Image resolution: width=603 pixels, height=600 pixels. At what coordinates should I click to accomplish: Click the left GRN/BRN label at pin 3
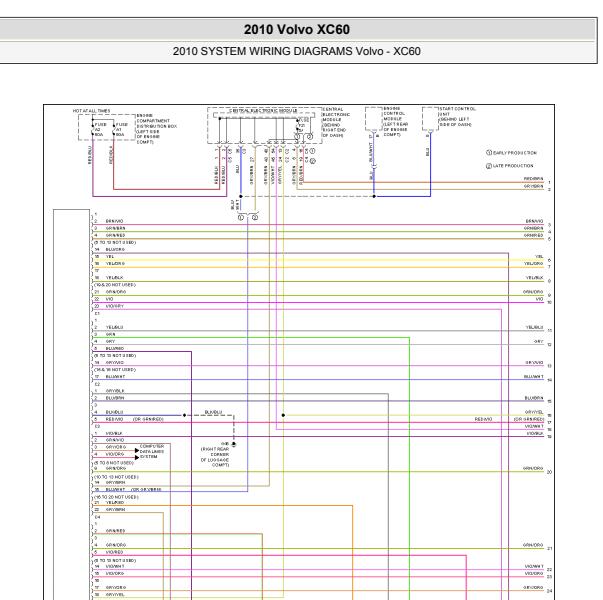pos(115,228)
